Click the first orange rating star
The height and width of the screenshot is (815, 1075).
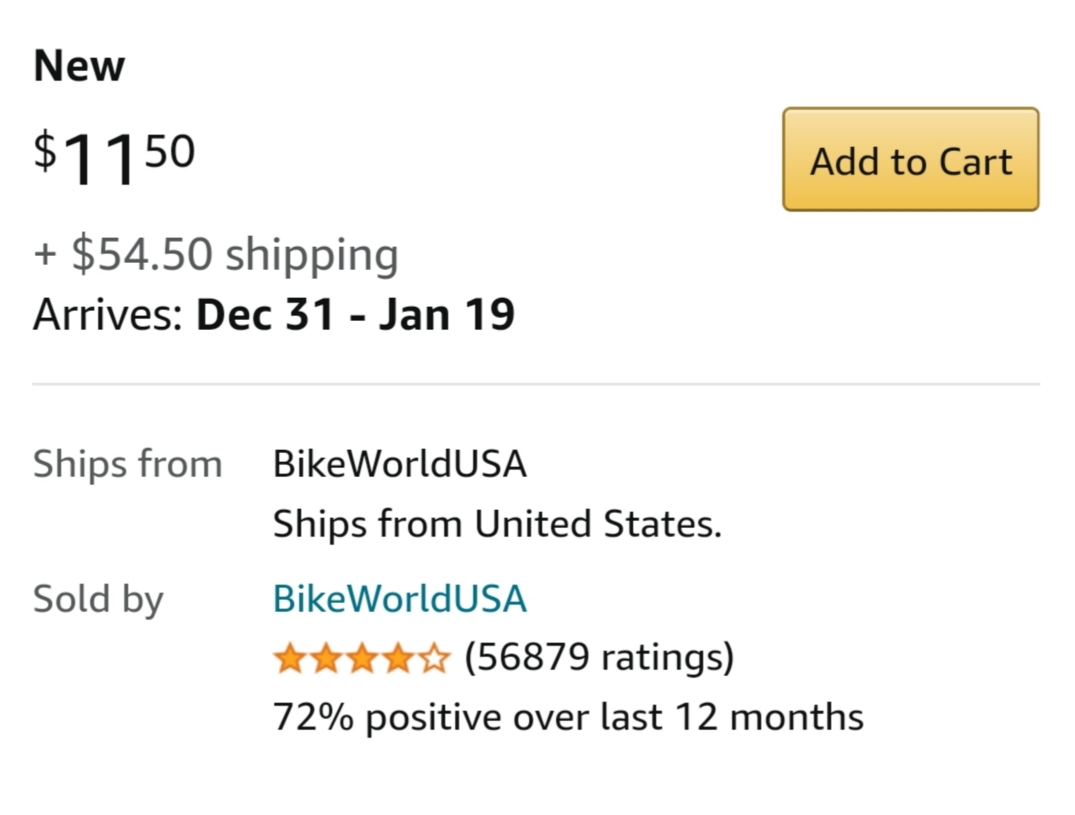coord(289,659)
